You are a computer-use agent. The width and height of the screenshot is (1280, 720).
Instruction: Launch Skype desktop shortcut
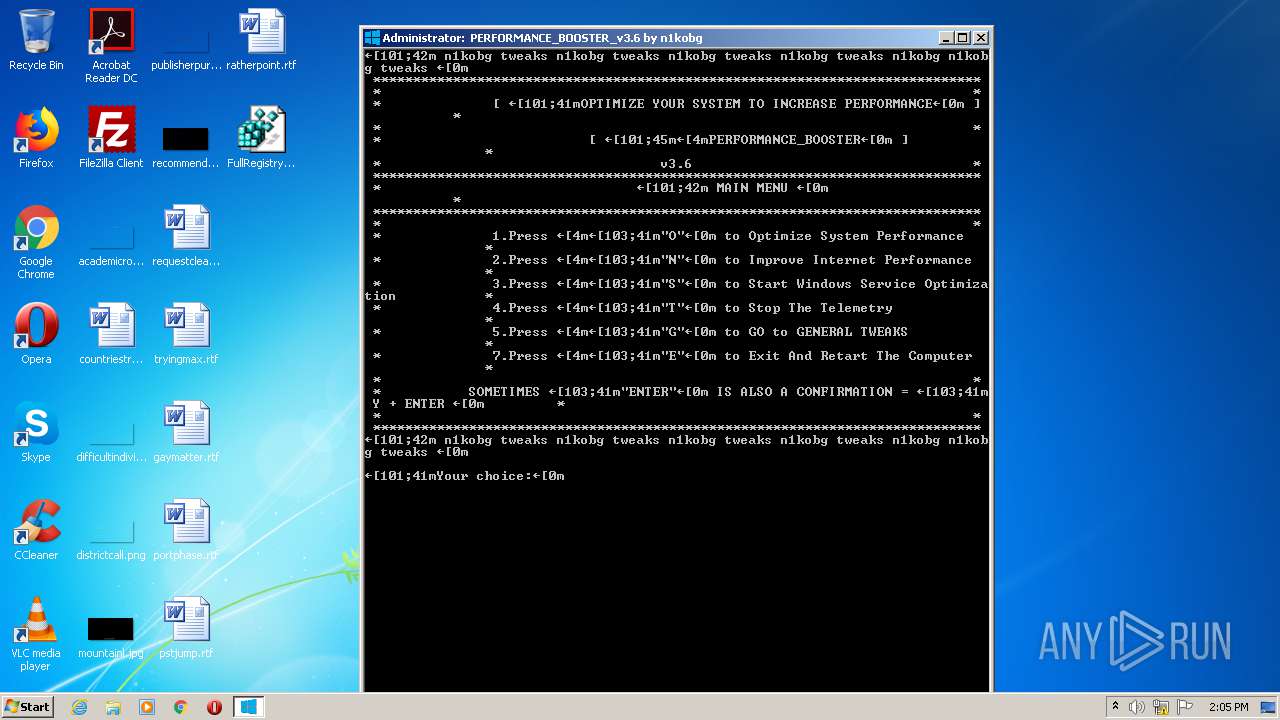[x=36, y=432]
